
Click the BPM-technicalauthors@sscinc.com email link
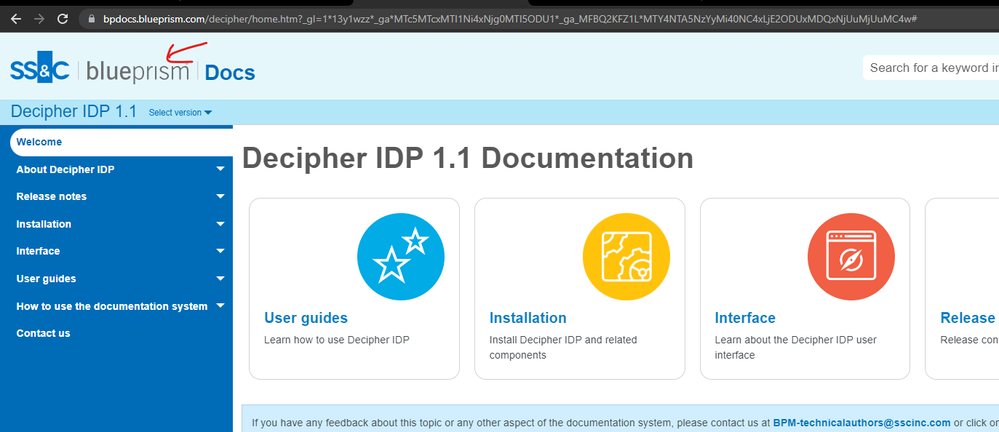coord(862,422)
